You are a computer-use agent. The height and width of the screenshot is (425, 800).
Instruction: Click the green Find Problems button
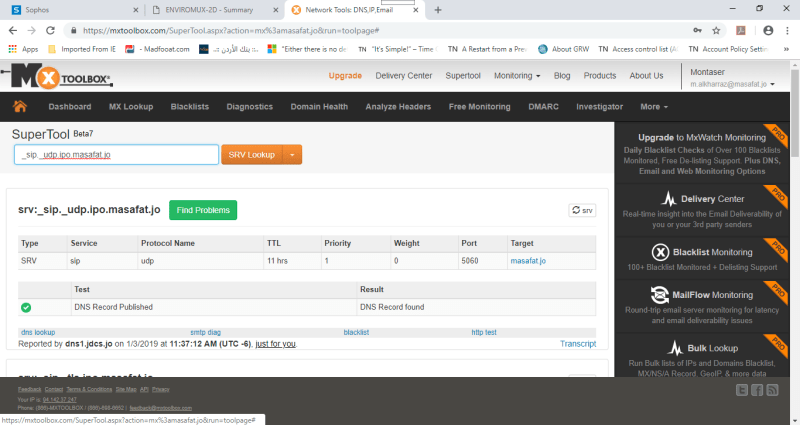tap(203, 210)
